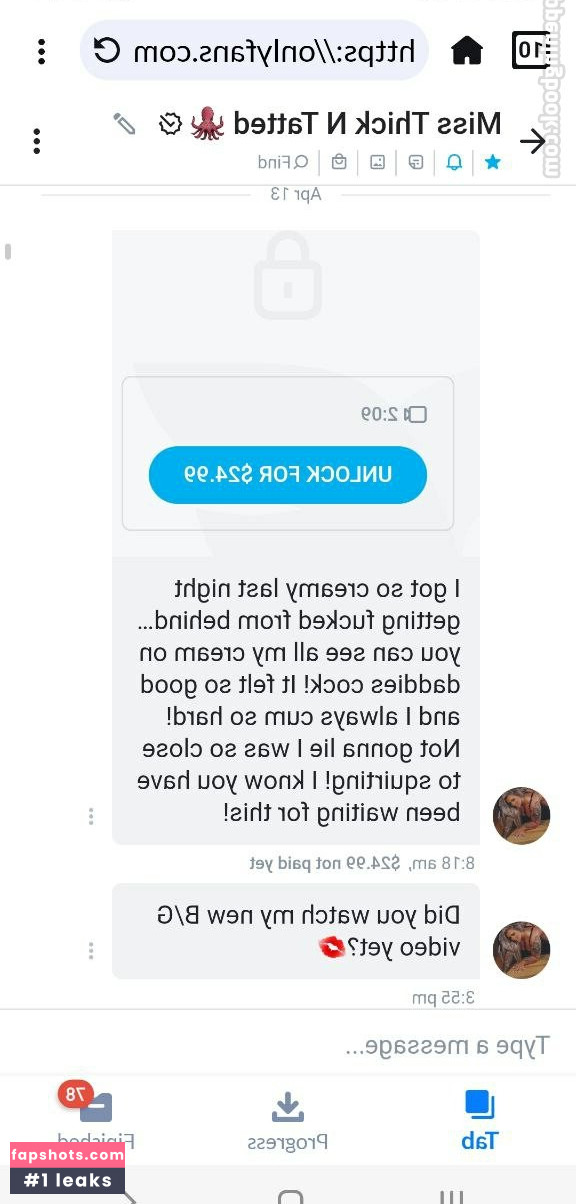Click the sender avatar beside locked message
The image size is (576, 1204).
point(522,816)
